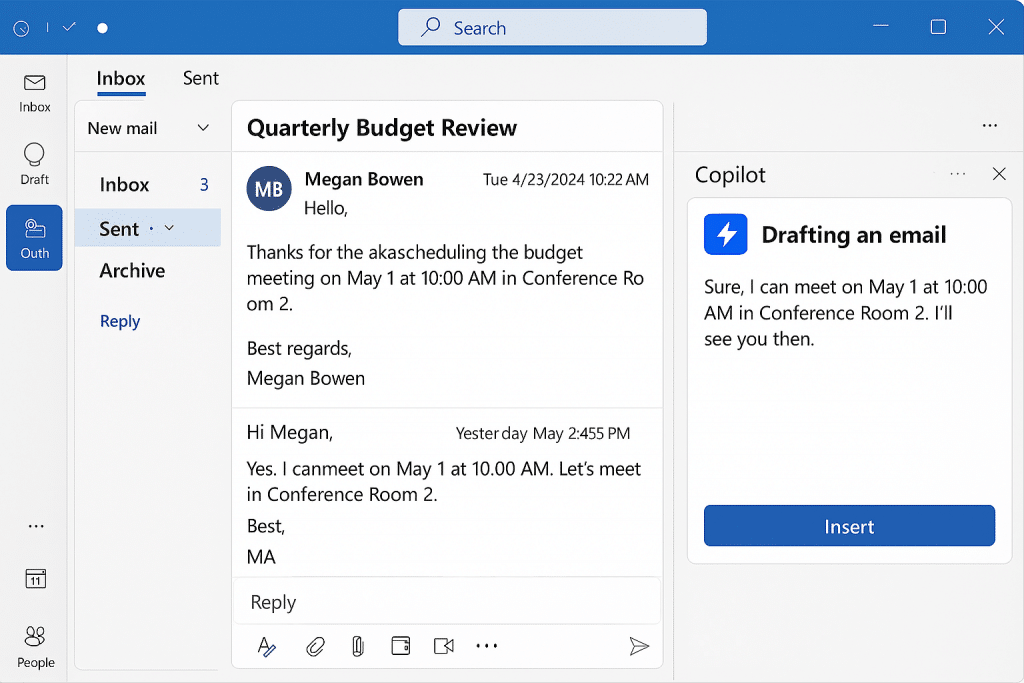Screen dimensions: 1024x683
Task: Click the blue Reply link in folder pane
Action: (x=120, y=321)
